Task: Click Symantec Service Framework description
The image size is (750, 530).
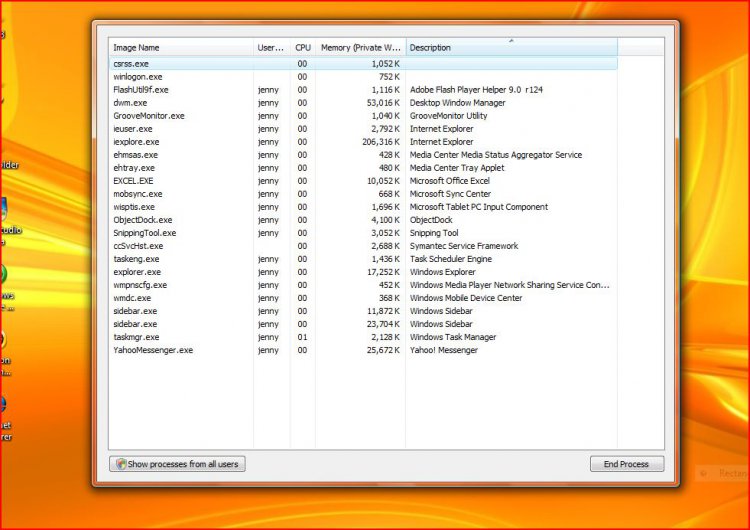Action: point(463,246)
